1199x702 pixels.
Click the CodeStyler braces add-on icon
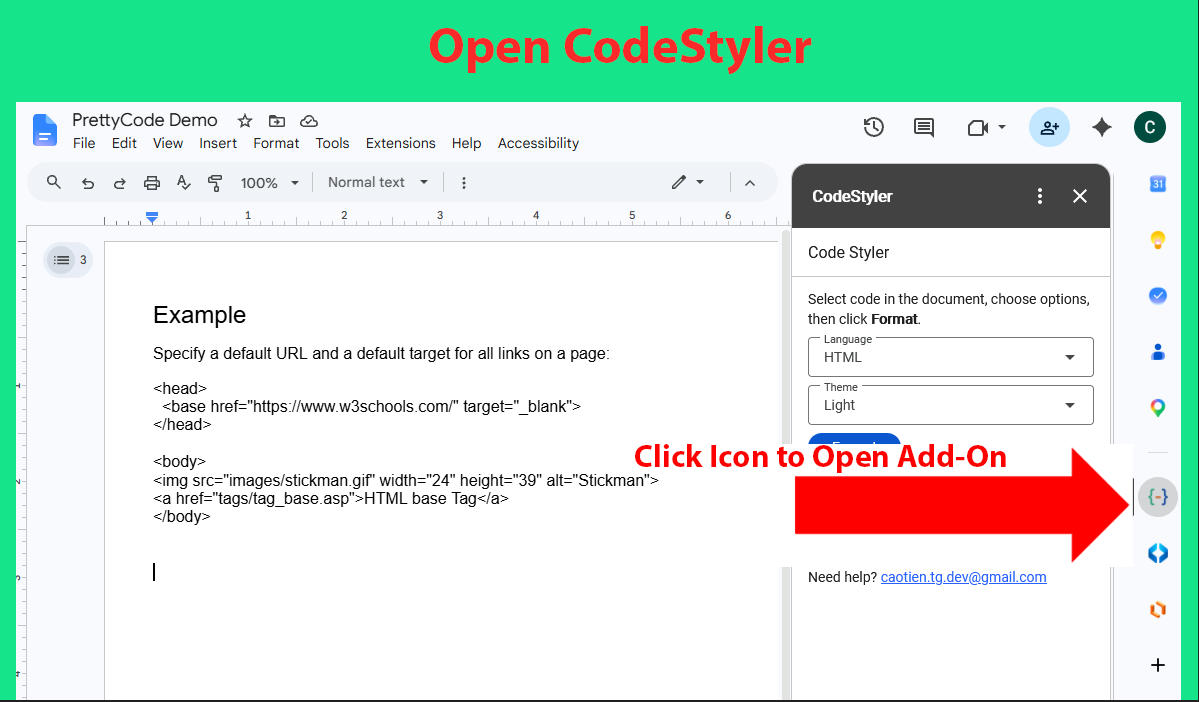[x=1158, y=497]
